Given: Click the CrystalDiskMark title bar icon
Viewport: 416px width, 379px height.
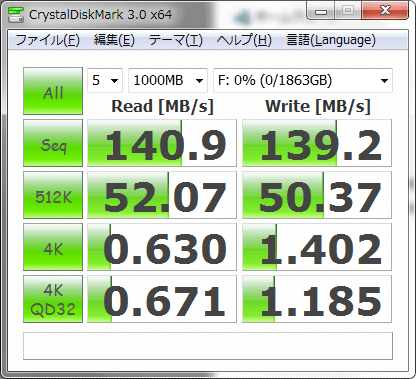Looking at the screenshot, I should click(16, 14).
